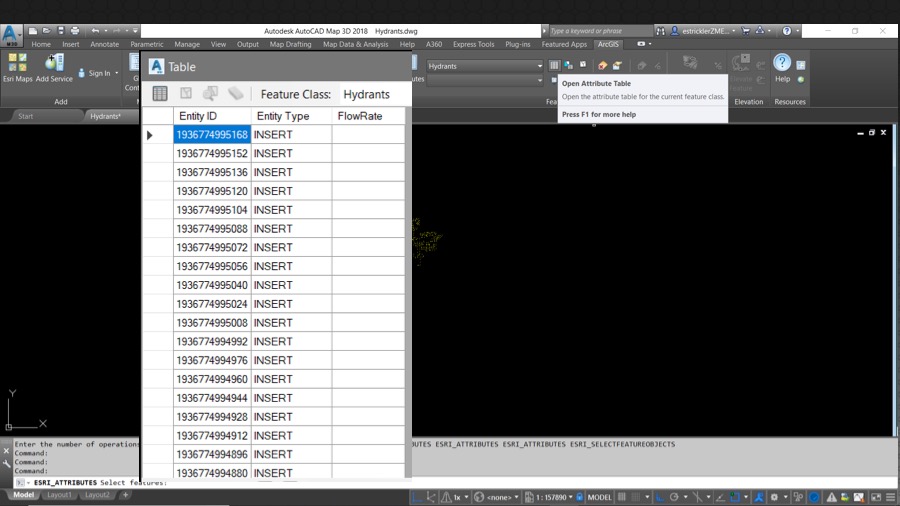Click the workspace switching gear icon in status bar

[774, 497]
